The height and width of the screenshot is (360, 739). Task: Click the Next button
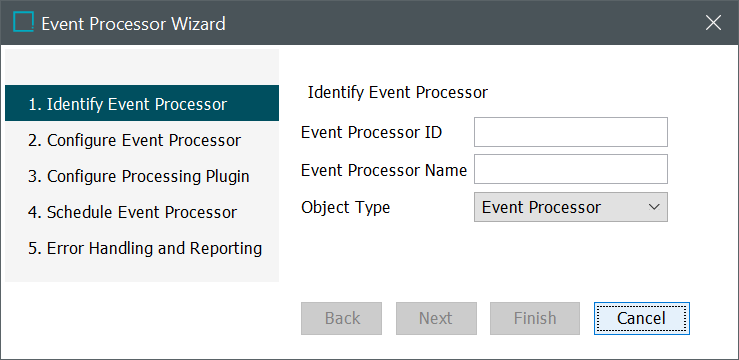436,319
